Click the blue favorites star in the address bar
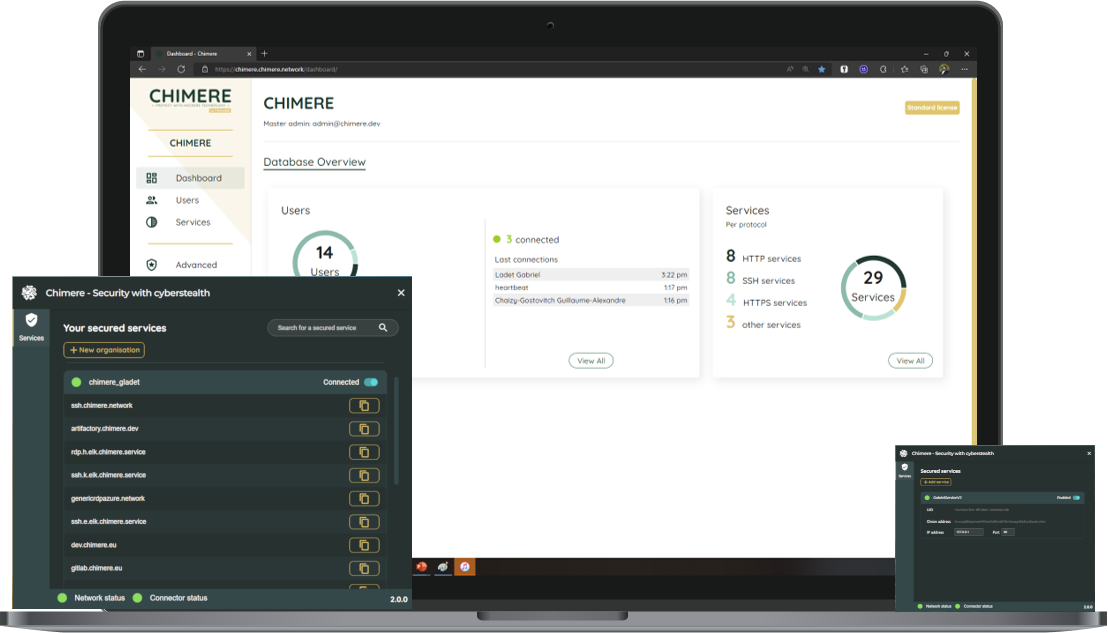This screenshot has height=633, width=1108. [822, 69]
